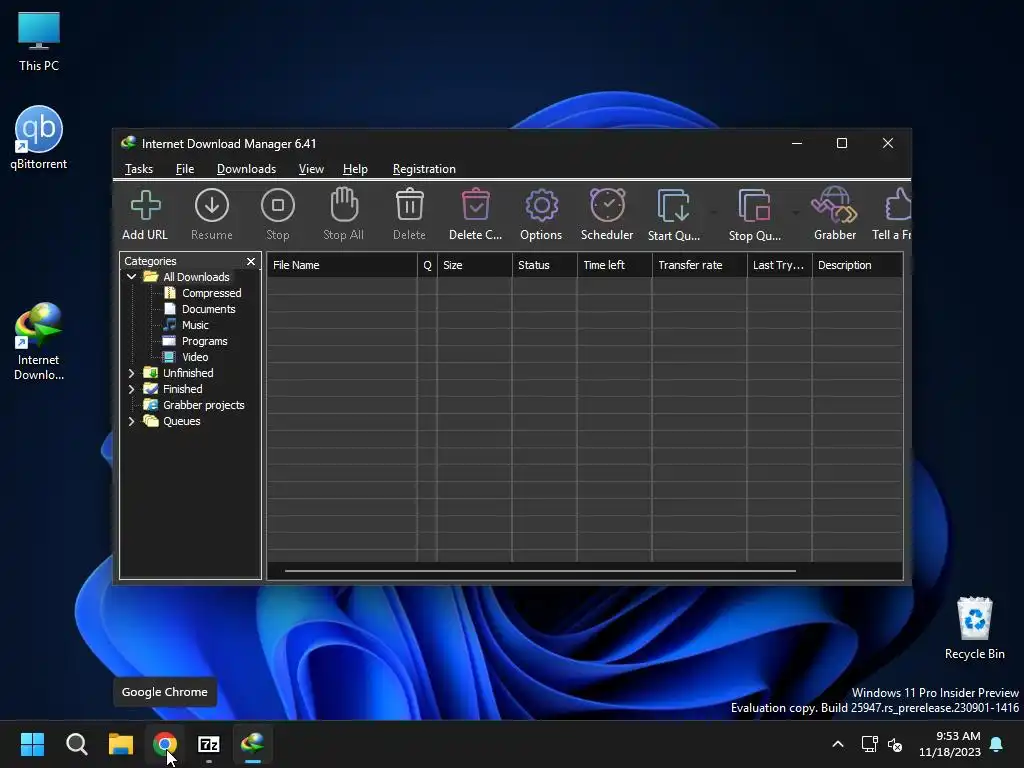The image size is (1024, 768).
Task: Launch Google Chrome from taskbar
Action: 165,744
